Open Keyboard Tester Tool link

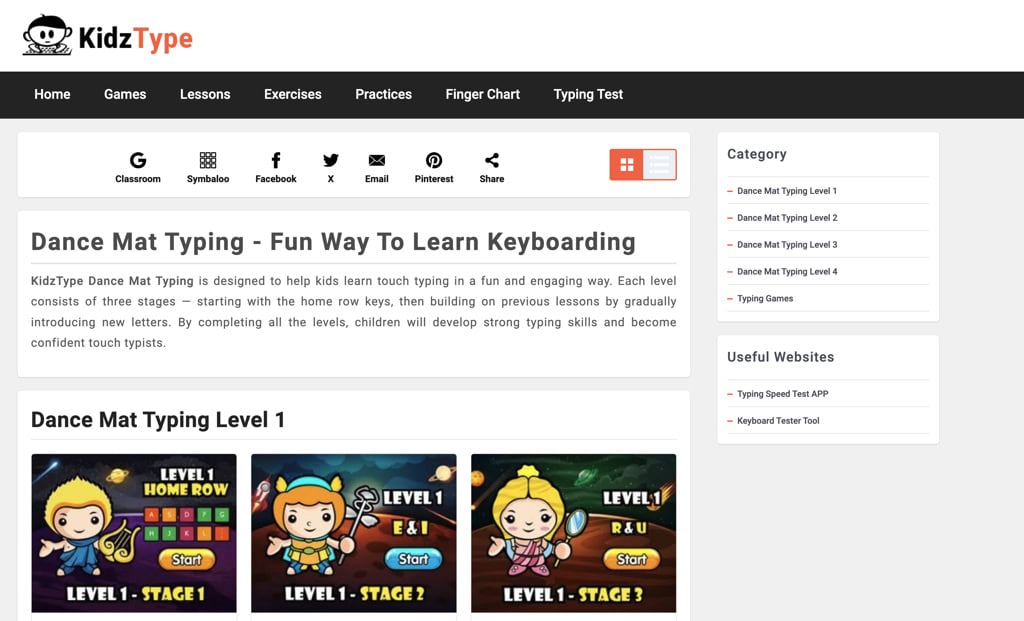(778, 421)
